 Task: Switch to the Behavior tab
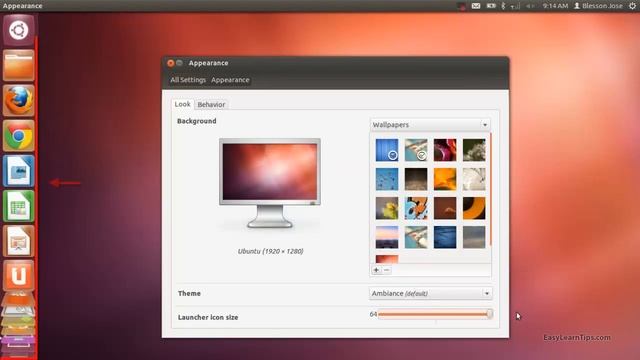coord(211,104)
